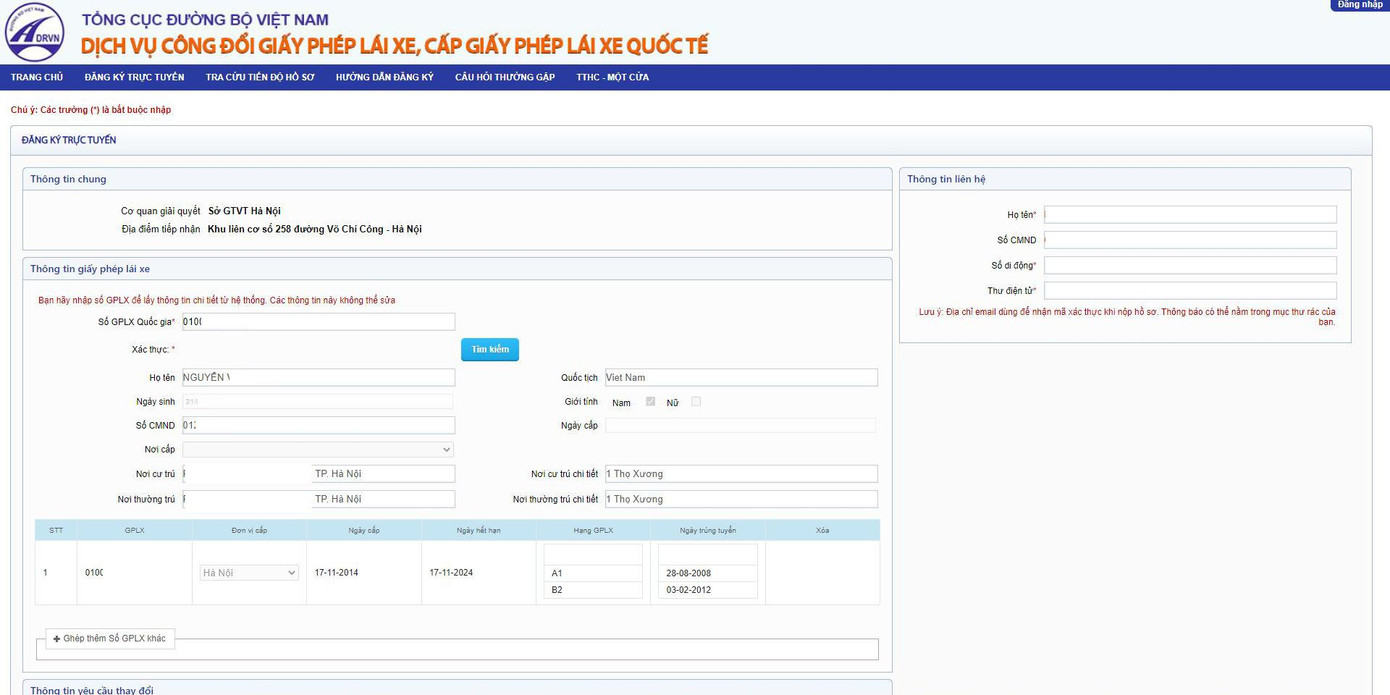This screenshot has width=1390, height=695.
Task: Open Hướng dẫn đăng ký page
Action: (384, 77)
